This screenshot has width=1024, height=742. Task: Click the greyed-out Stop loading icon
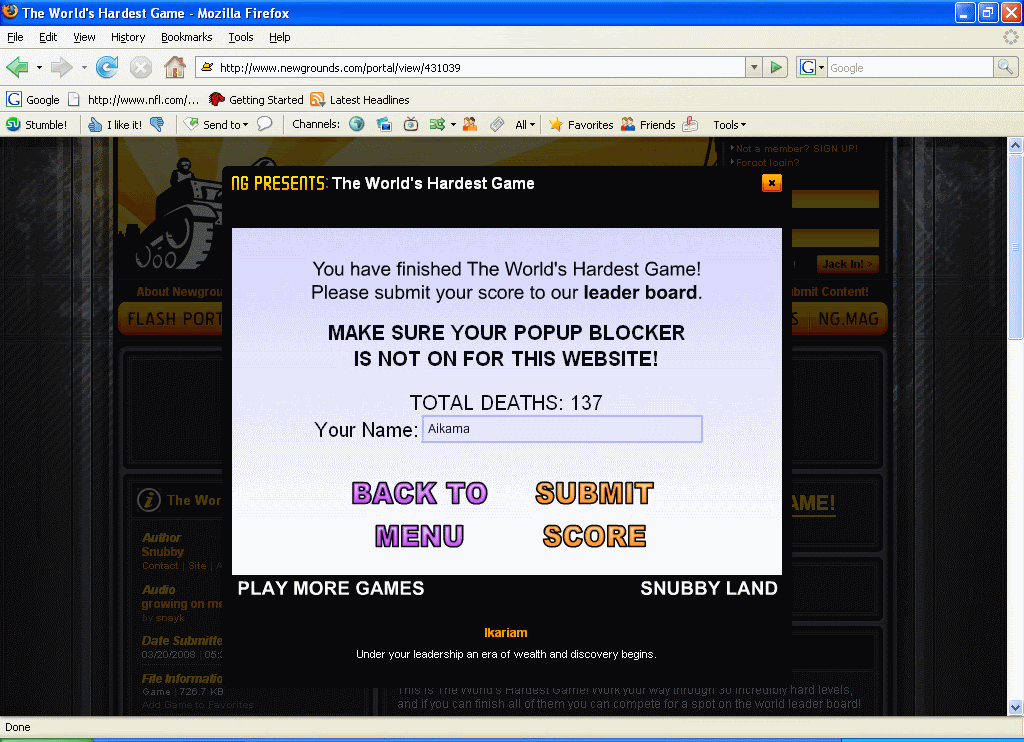click(x=140, y=67)
